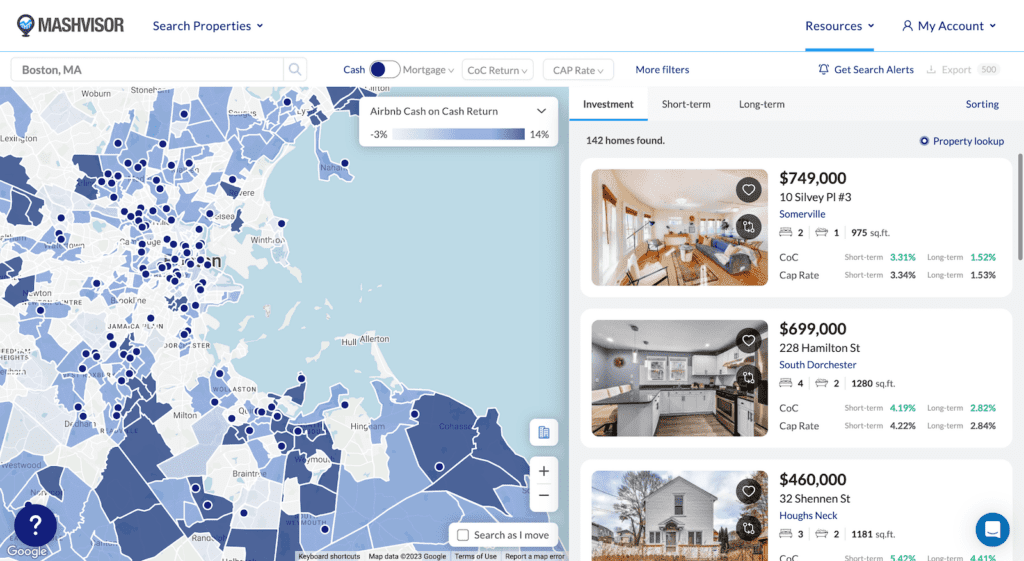The width and height of the screenshot is (1024, 561).
Task: Open the My Account menu
Action: pos(949,26)
